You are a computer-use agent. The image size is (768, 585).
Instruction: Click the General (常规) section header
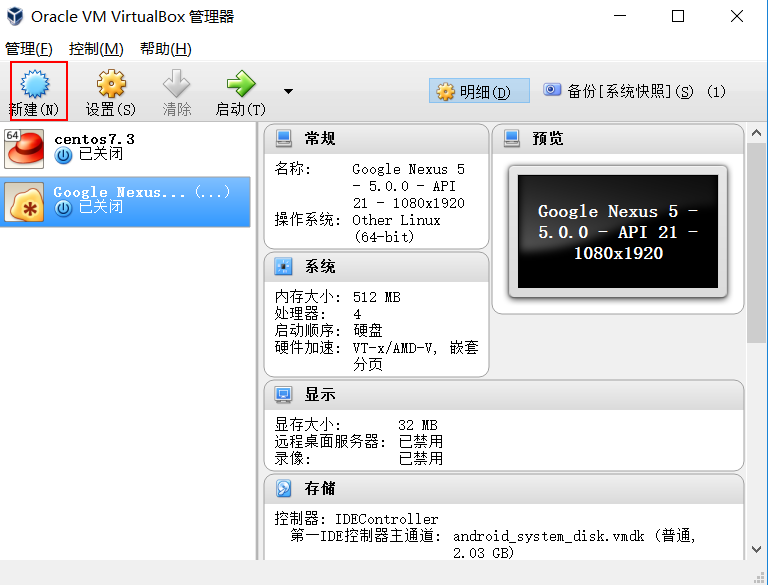click(376, 139)
